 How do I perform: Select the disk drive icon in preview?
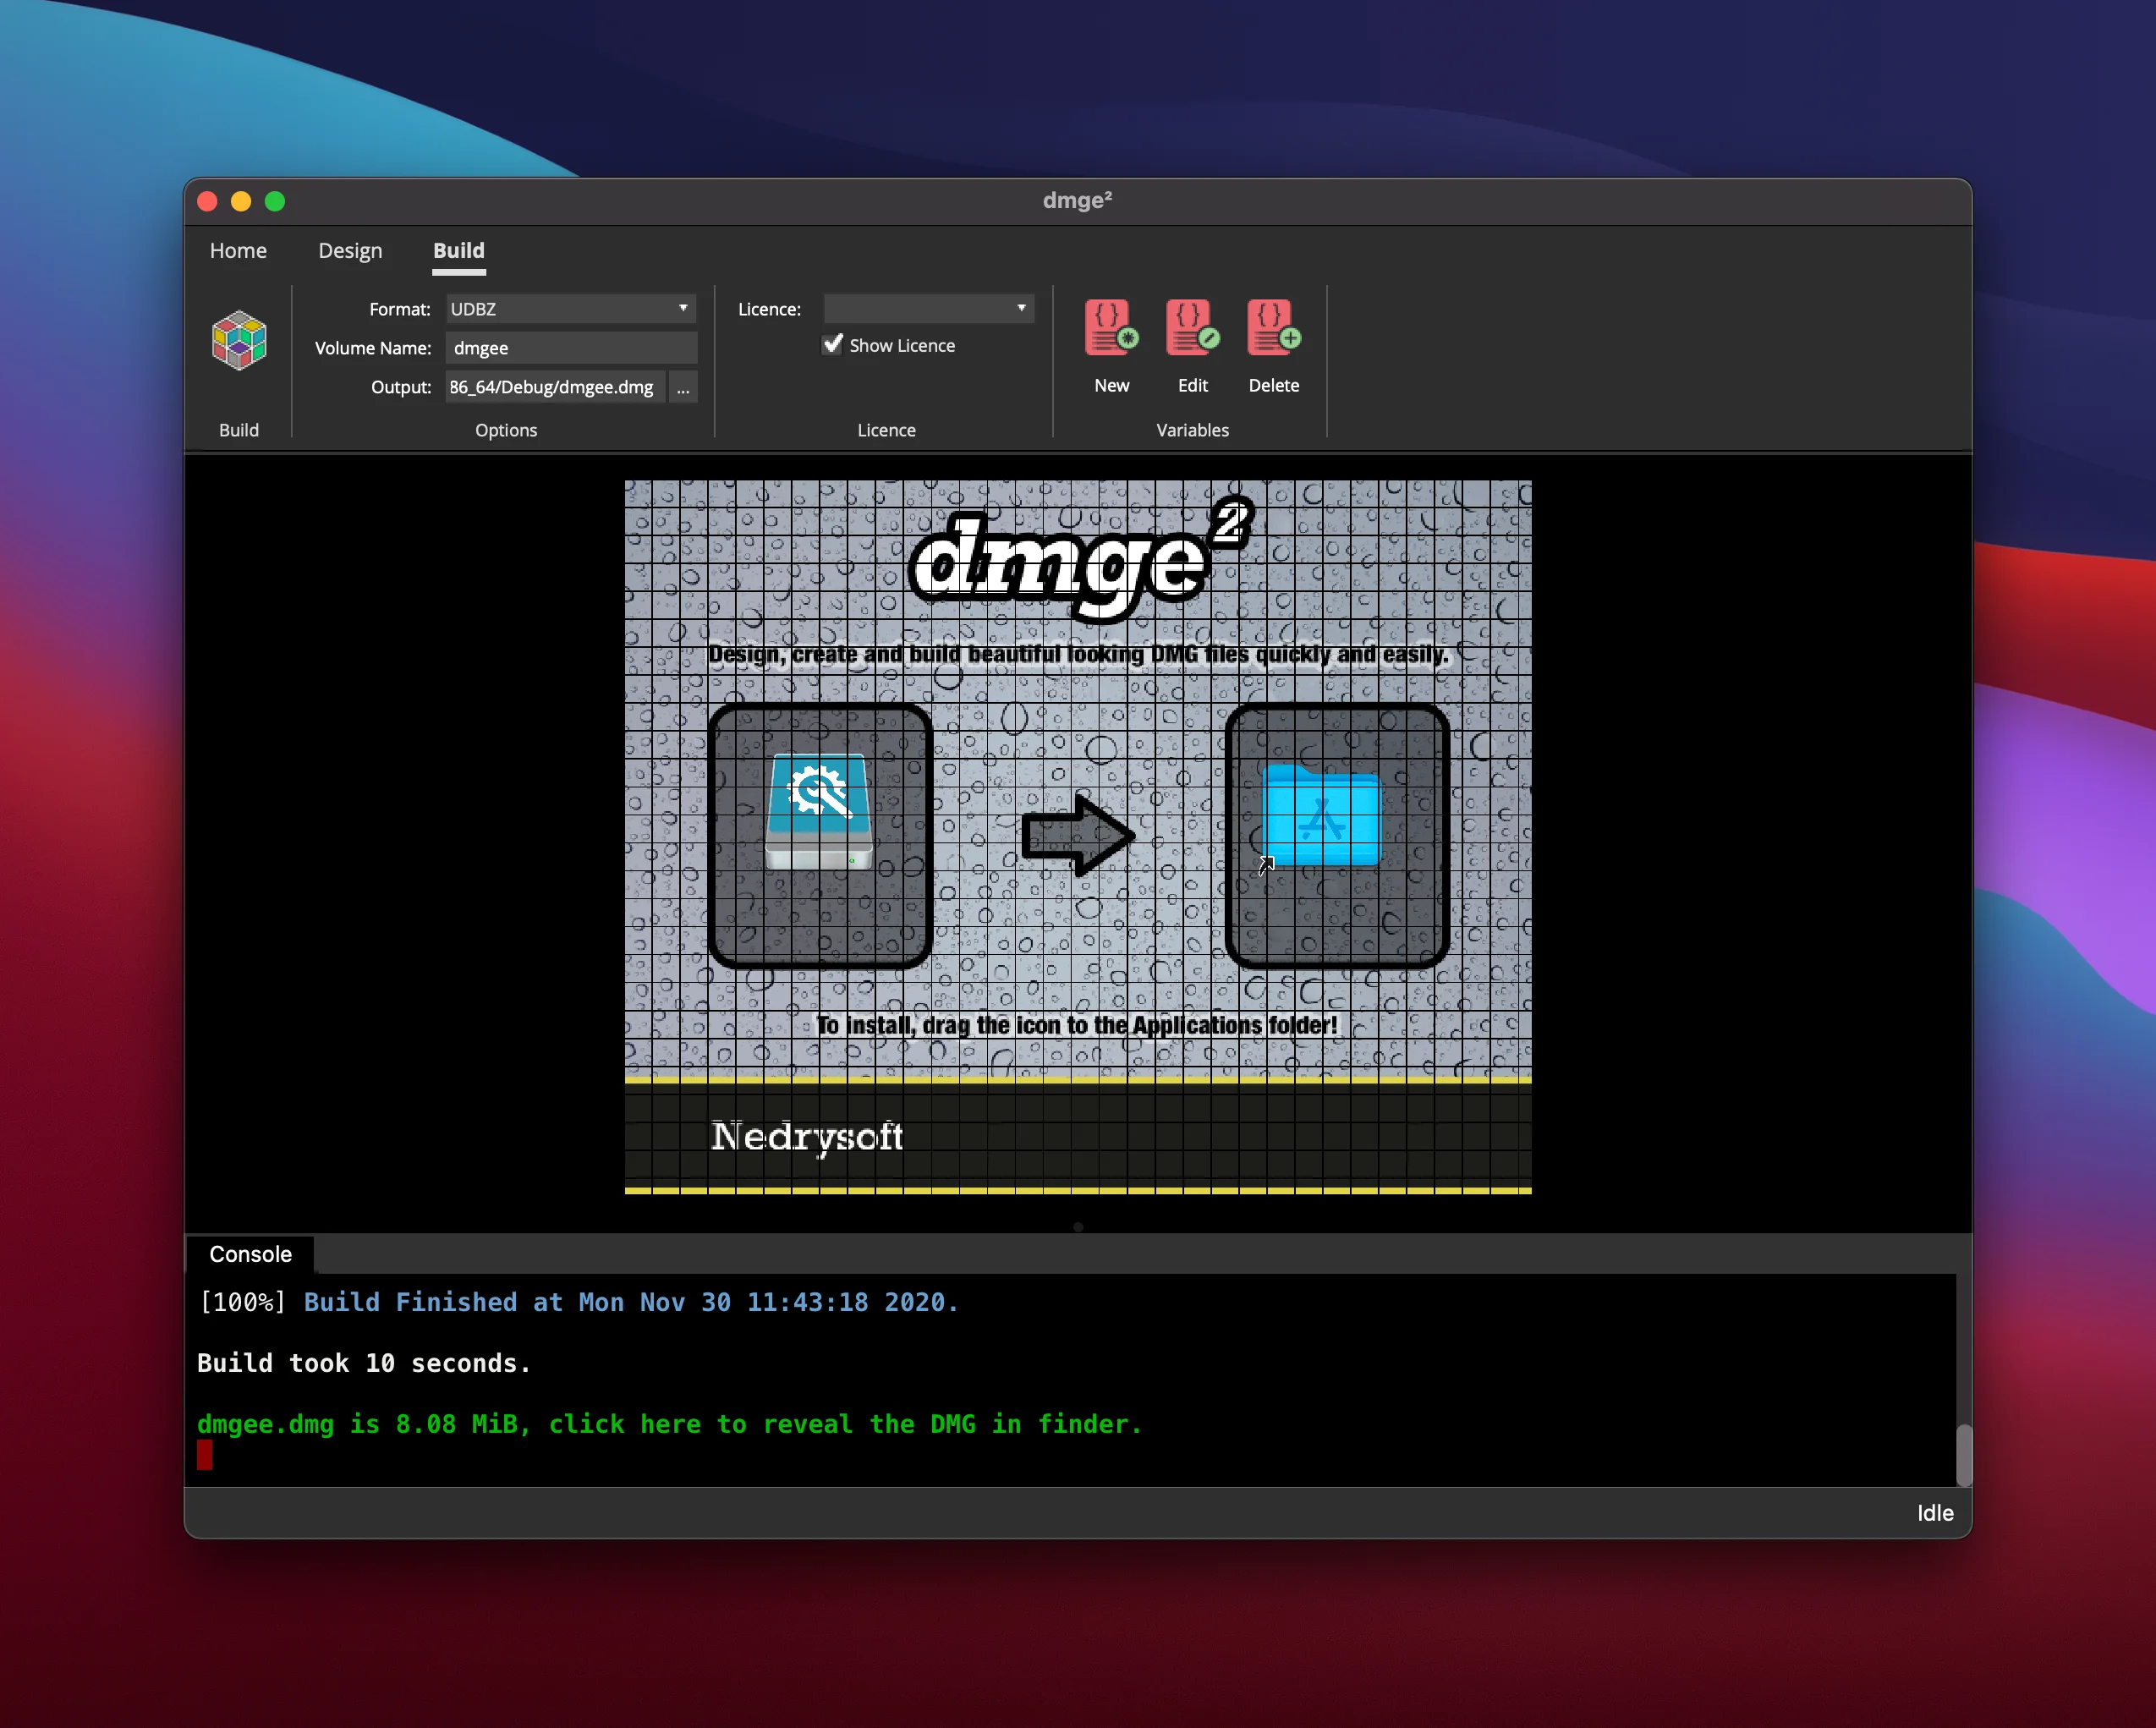click(819, 811)
